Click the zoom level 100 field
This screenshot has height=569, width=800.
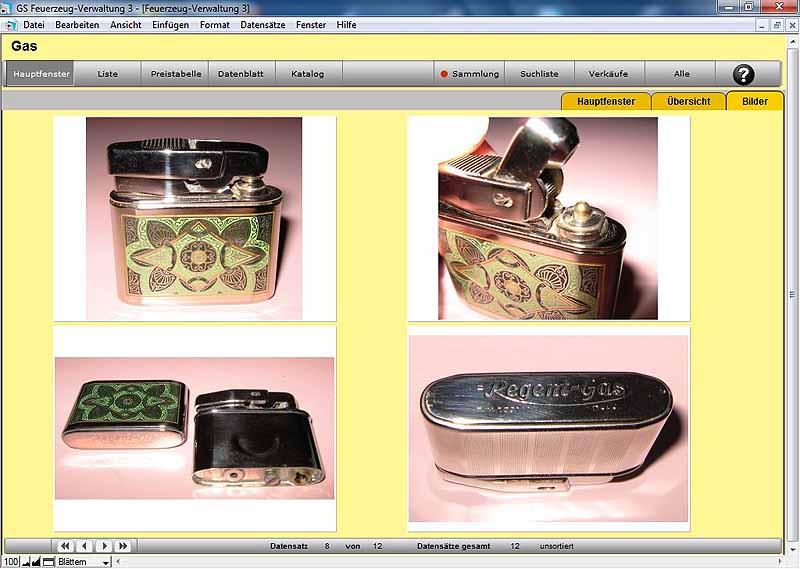tap(10, 562)
